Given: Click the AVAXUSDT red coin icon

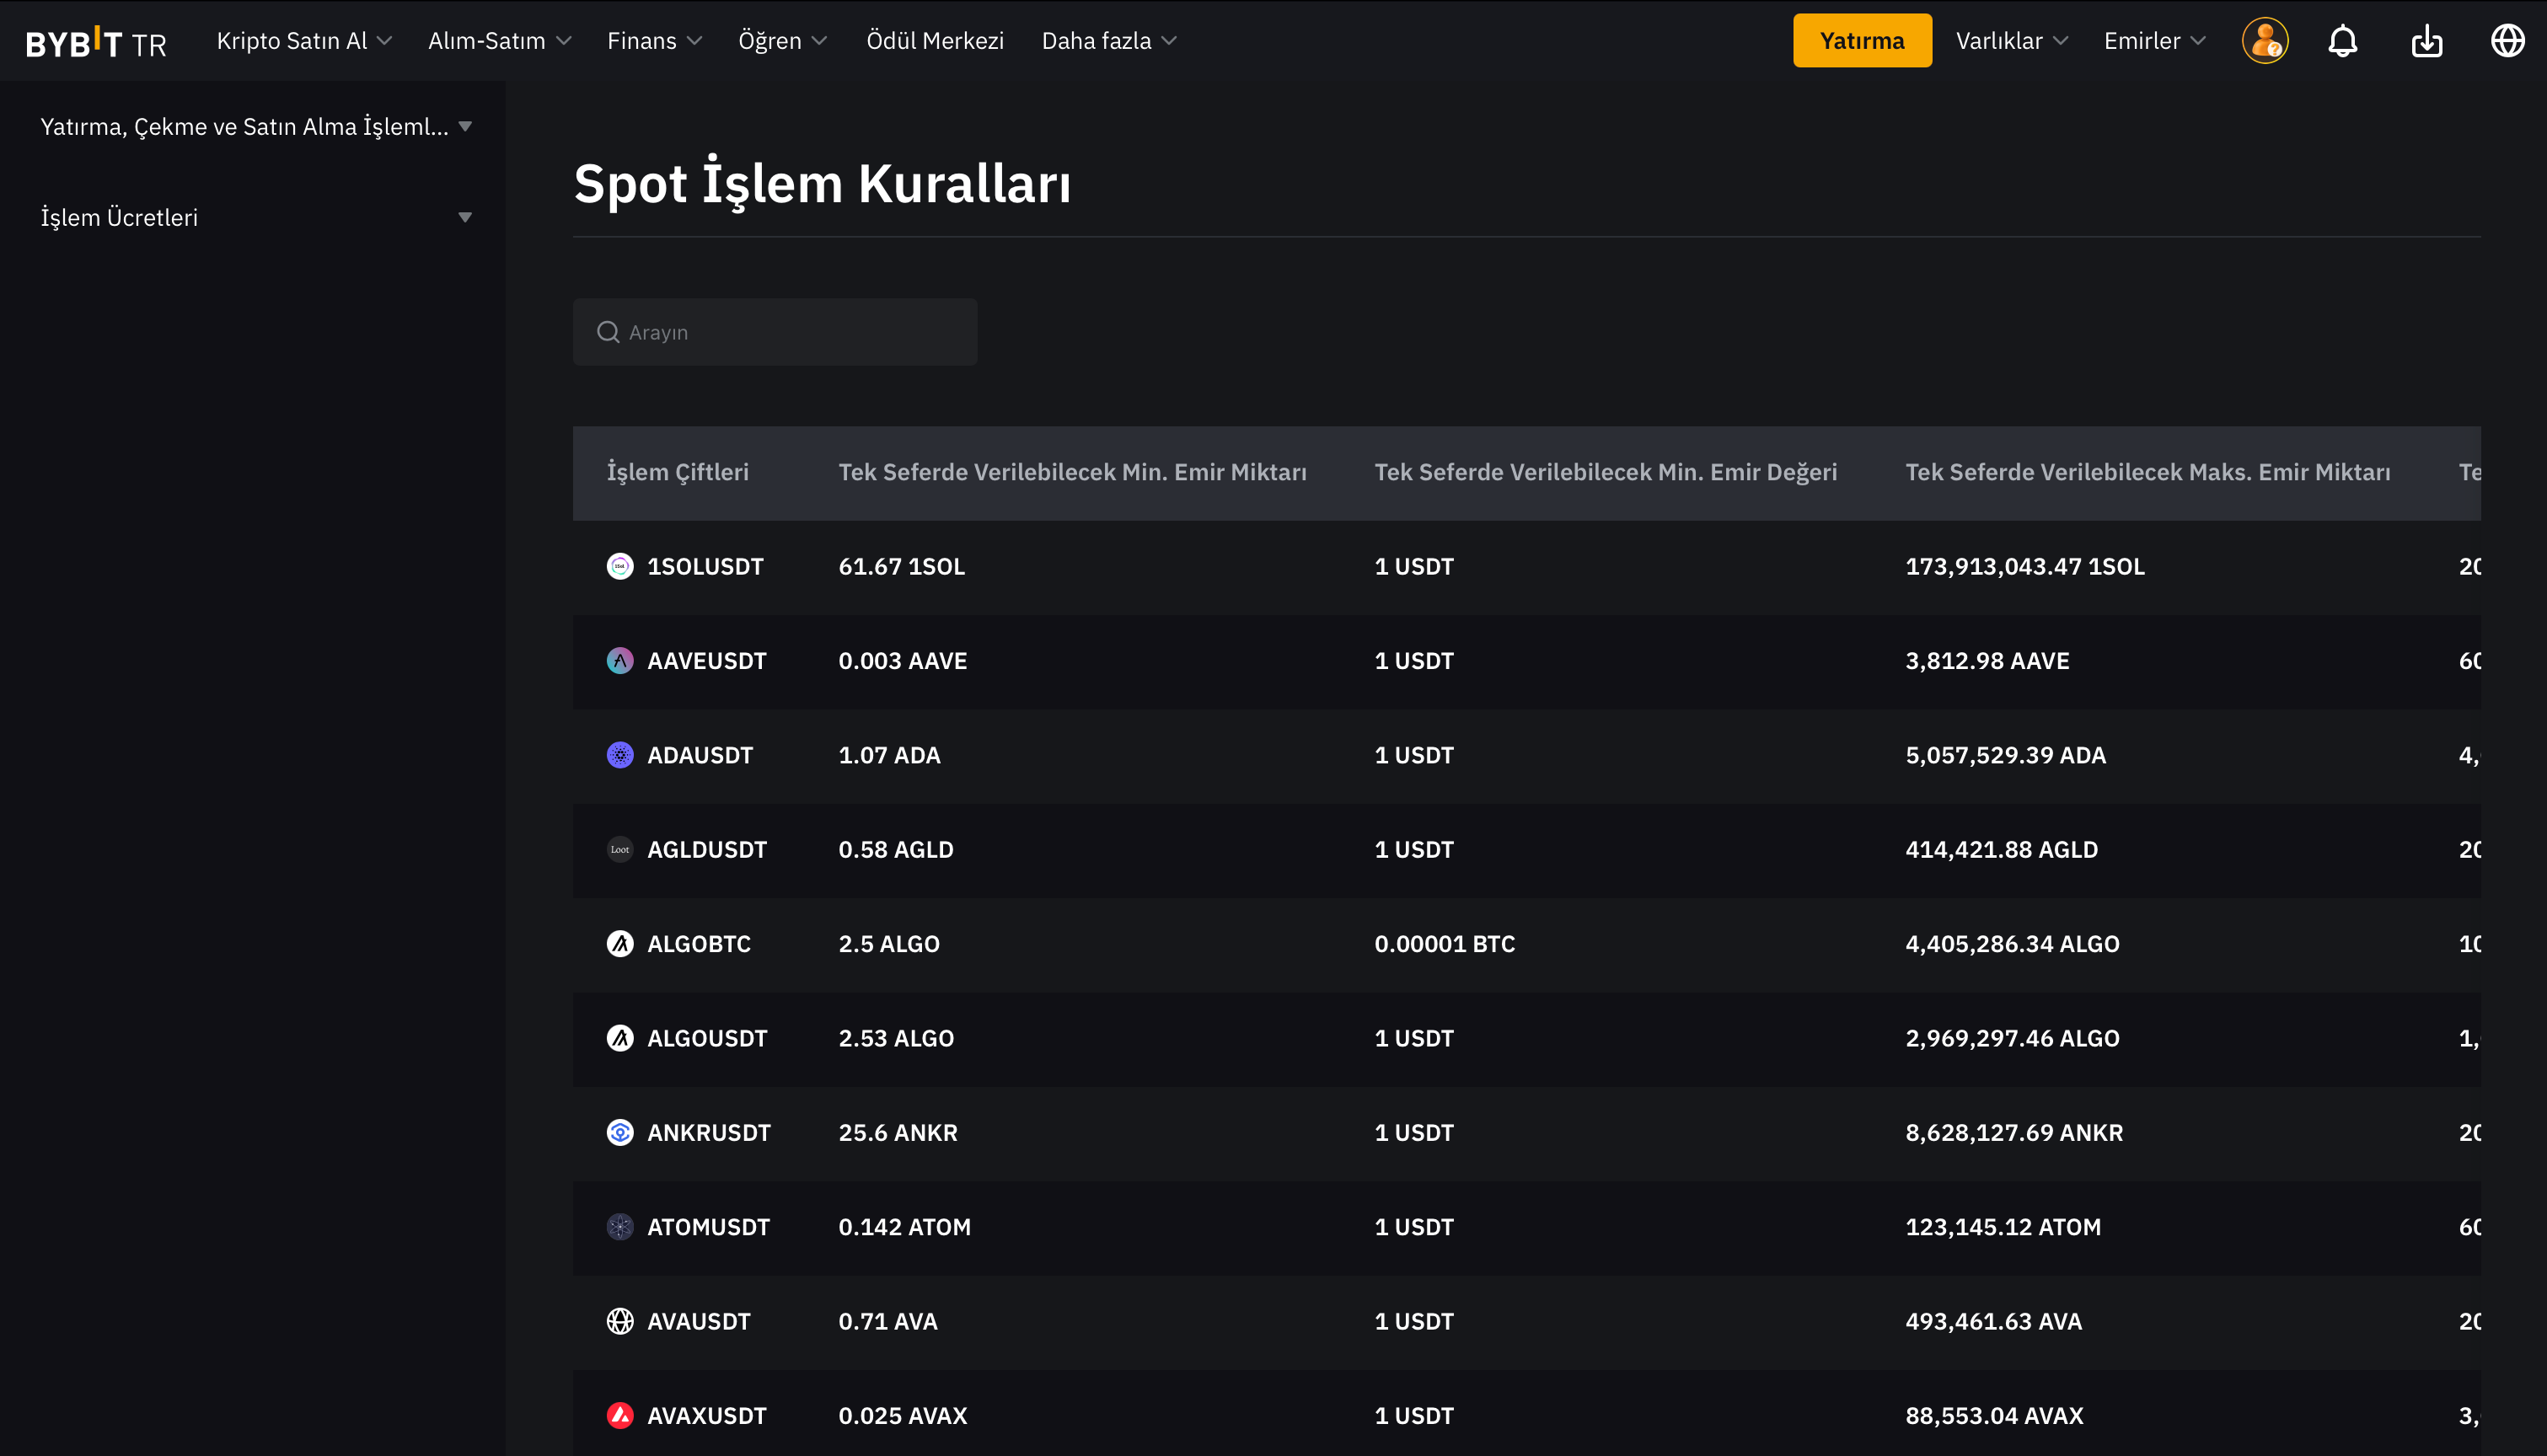Looking at the screenshot, I should coord(620,1416).
